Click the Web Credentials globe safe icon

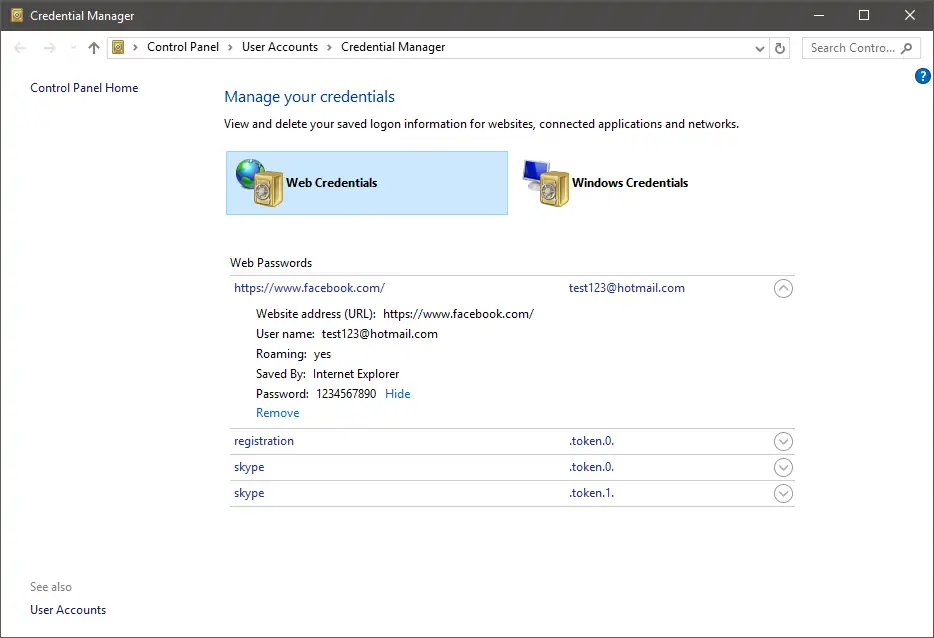pyautogui.click(x=259, y=183)
